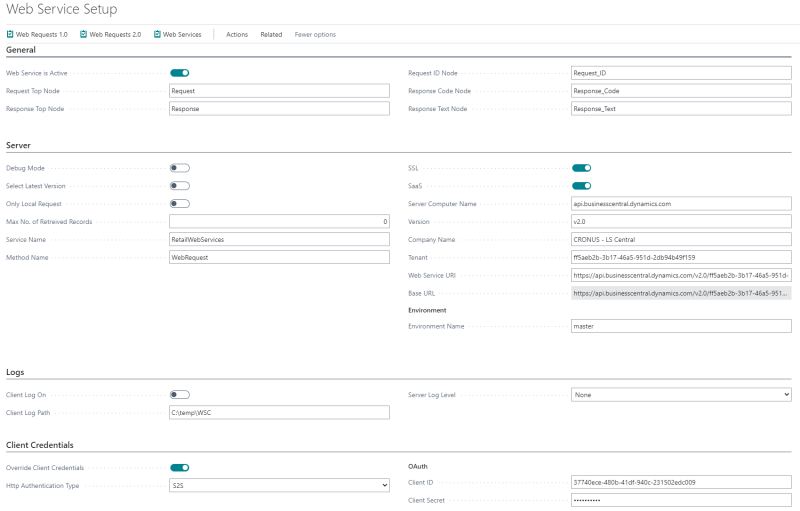Click the Client Secret field
The image size is (800, 511).
[x=681, y=500]
